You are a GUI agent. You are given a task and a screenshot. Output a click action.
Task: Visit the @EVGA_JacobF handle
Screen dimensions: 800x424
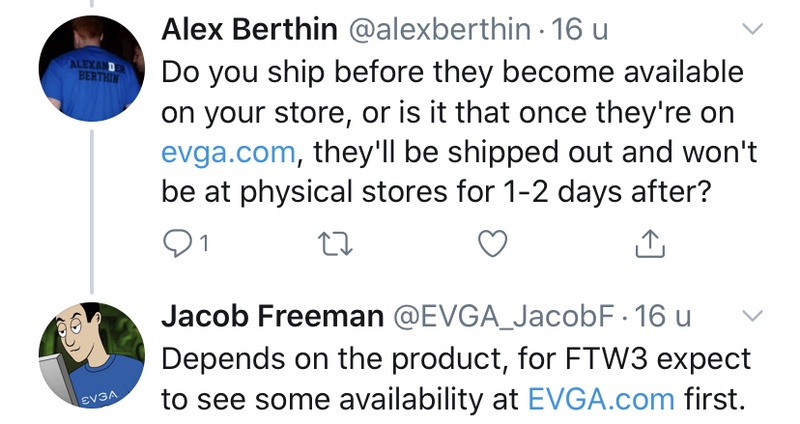pos(510,318)
